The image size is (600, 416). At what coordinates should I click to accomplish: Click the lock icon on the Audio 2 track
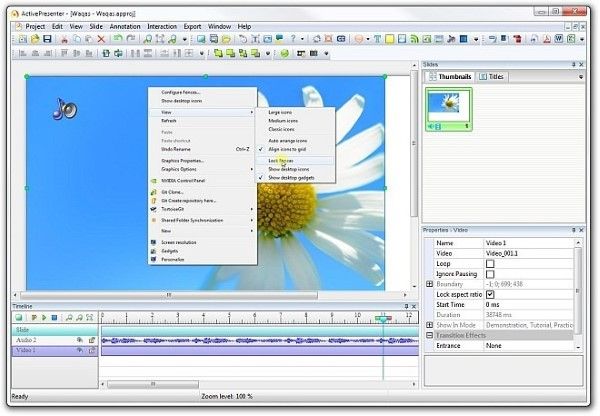[x=91, y=340]
